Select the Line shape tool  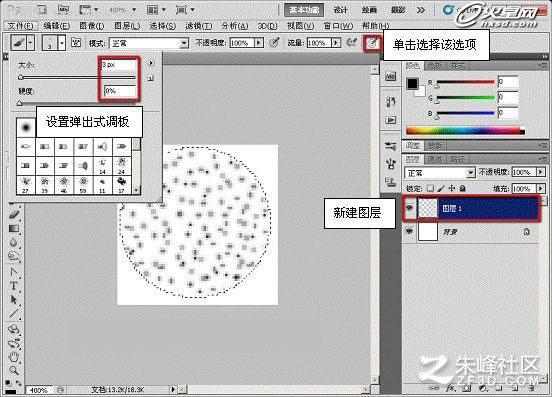point(14,314)
